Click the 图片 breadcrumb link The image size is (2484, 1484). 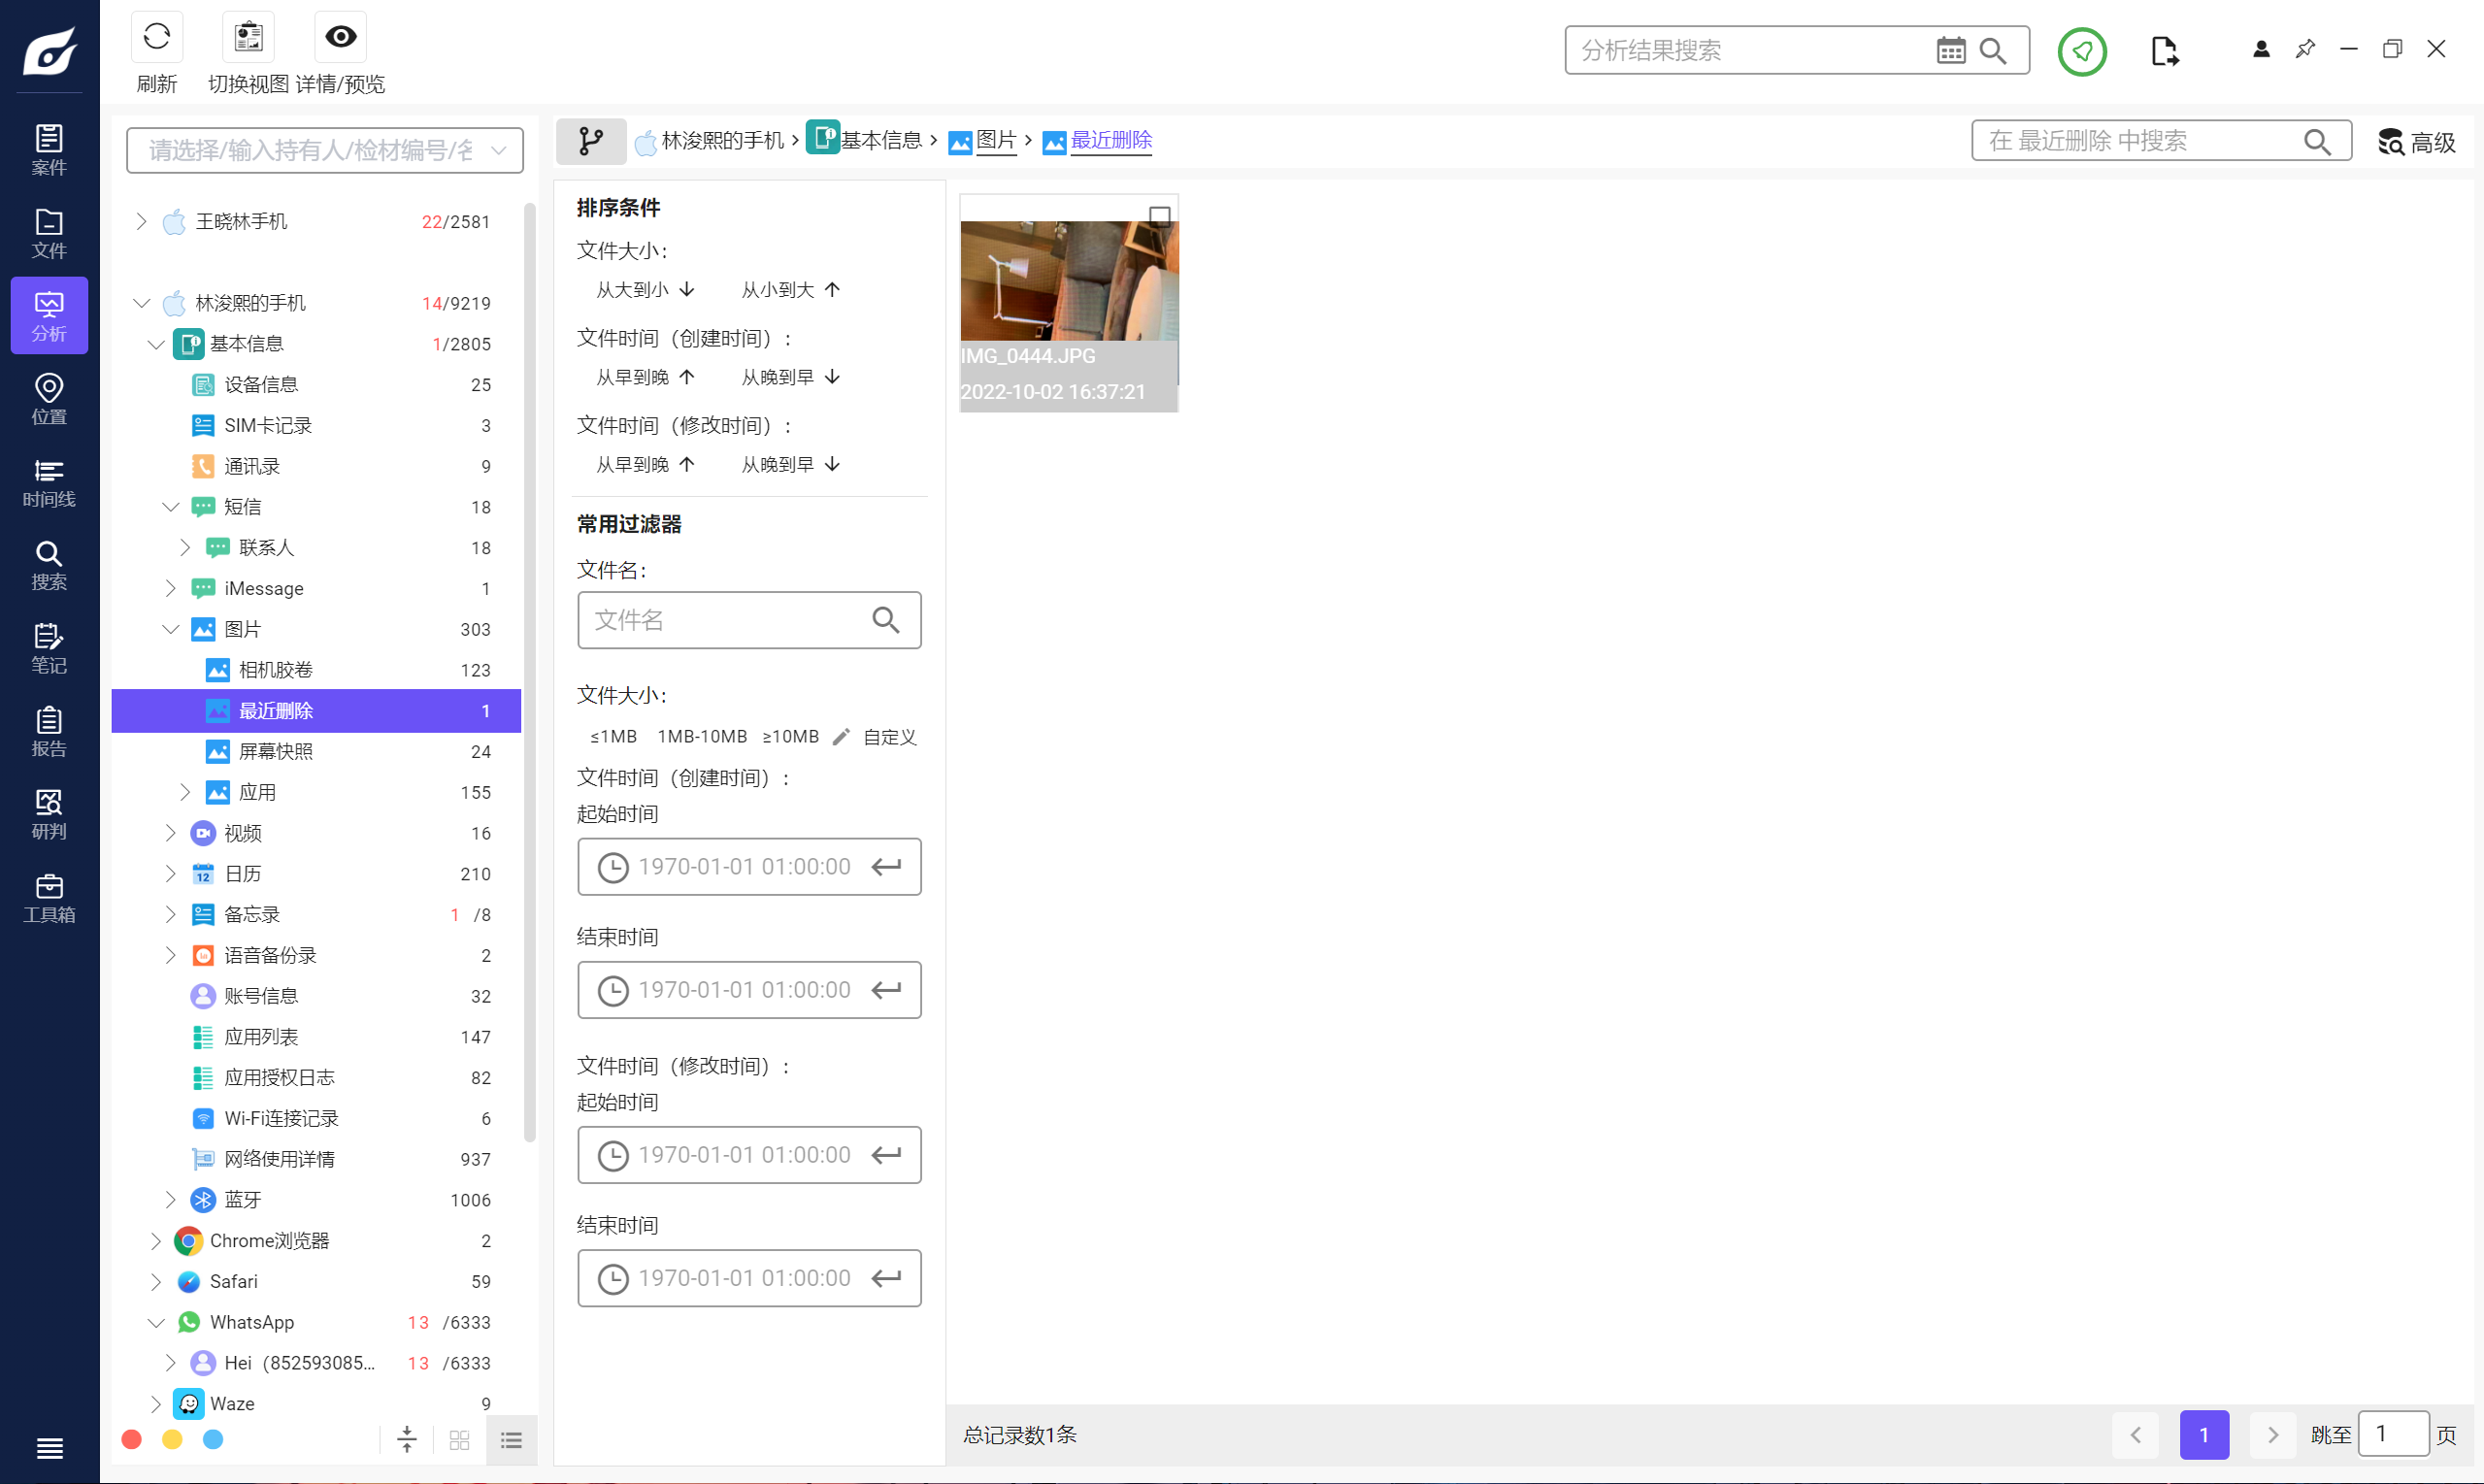click(995, 141)
